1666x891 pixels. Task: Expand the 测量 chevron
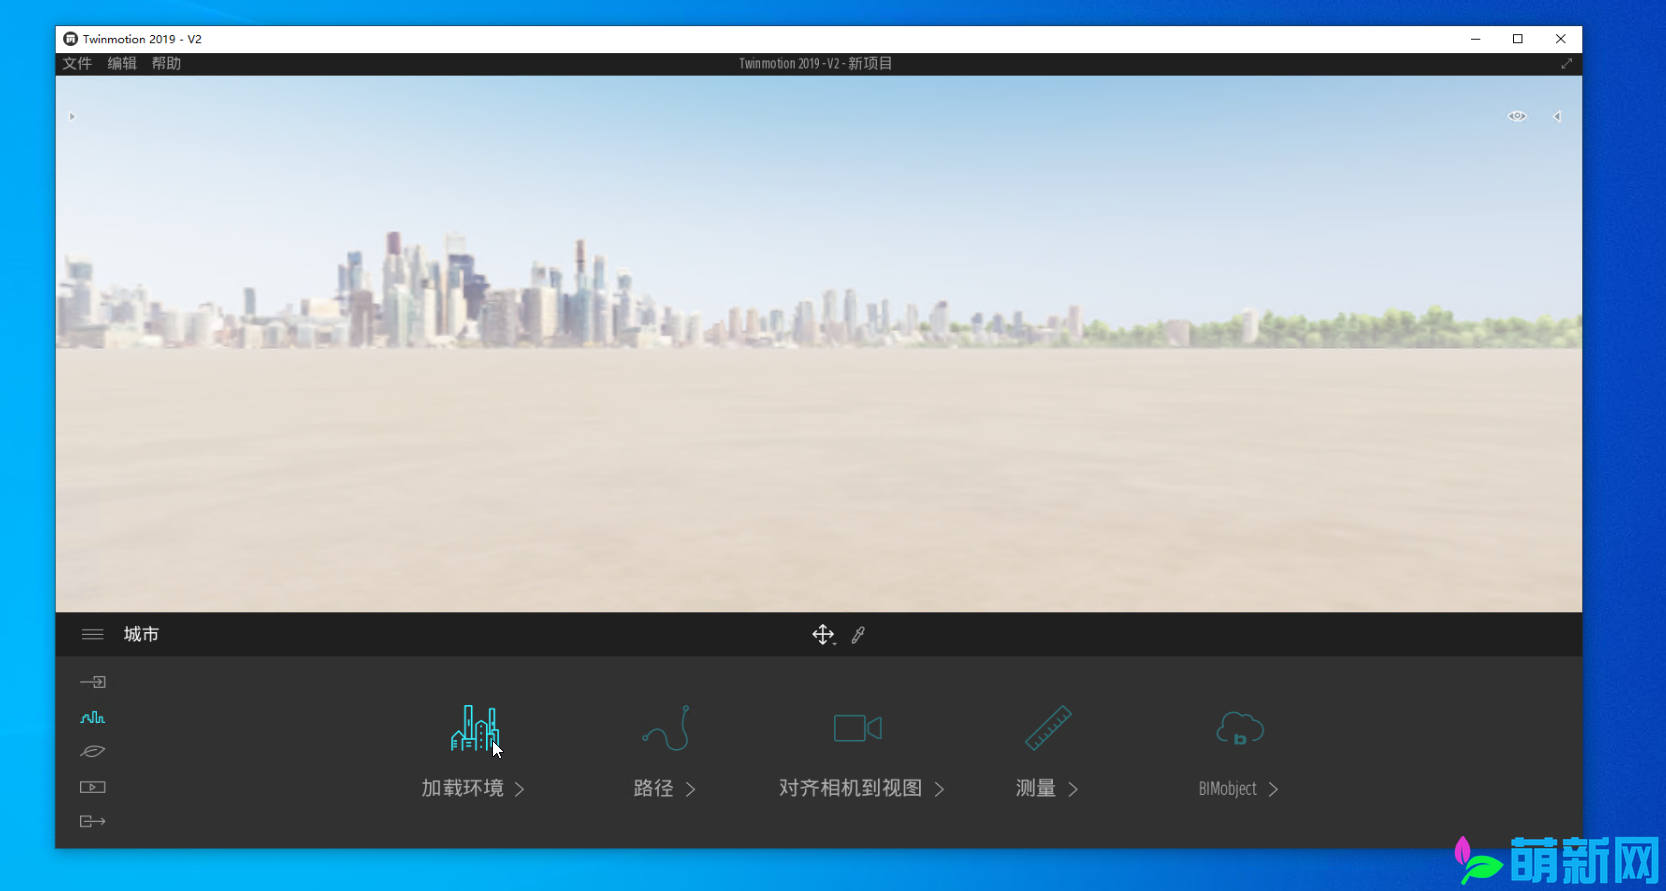(1073, 789)
